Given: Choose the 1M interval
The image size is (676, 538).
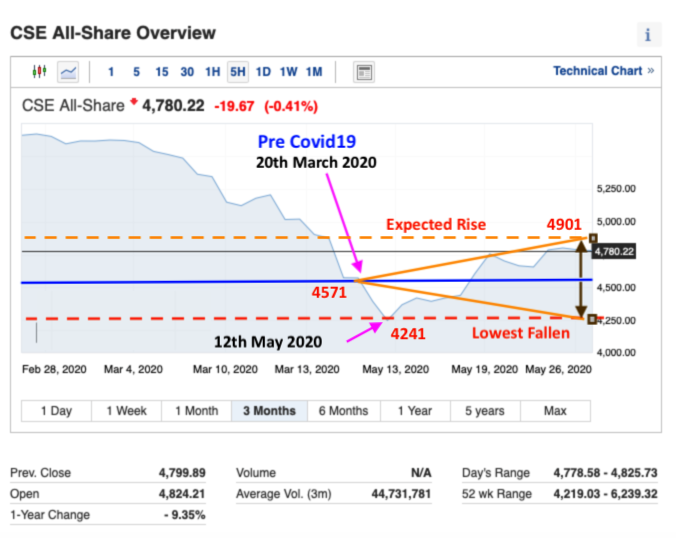Looking at the screenshot, I should pos(314,72).
